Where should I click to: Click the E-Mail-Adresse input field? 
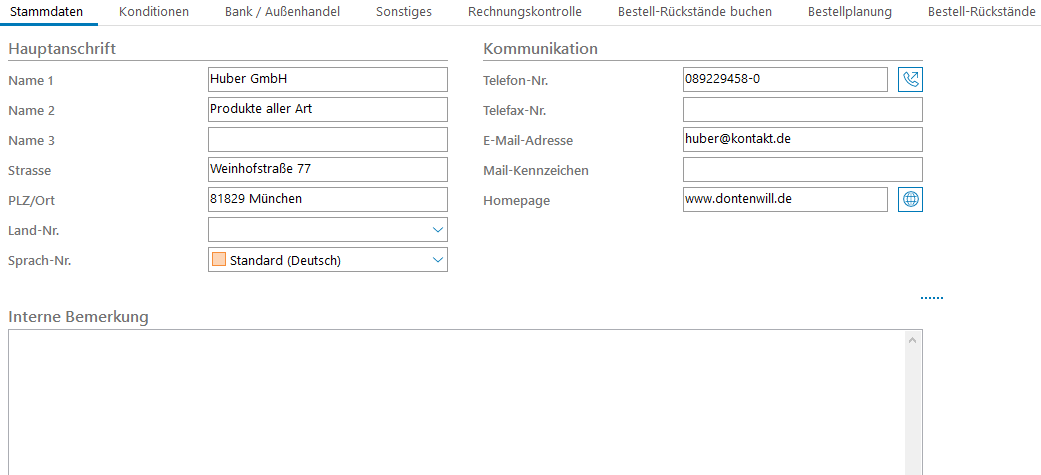click(x=802, y=140)
